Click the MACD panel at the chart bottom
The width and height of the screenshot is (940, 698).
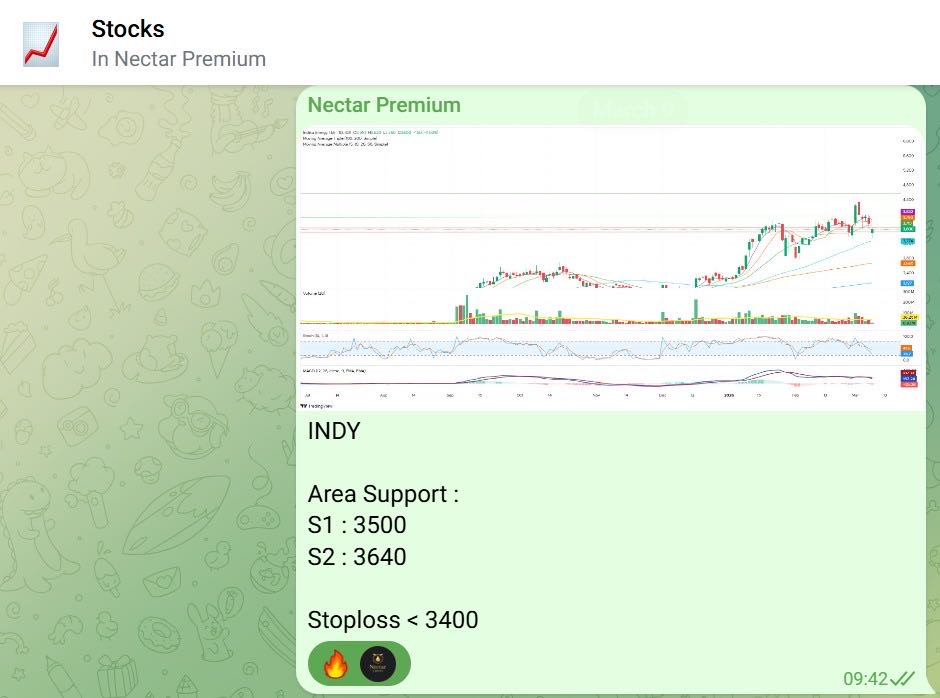pyautogui.click(x=600, y=380)
